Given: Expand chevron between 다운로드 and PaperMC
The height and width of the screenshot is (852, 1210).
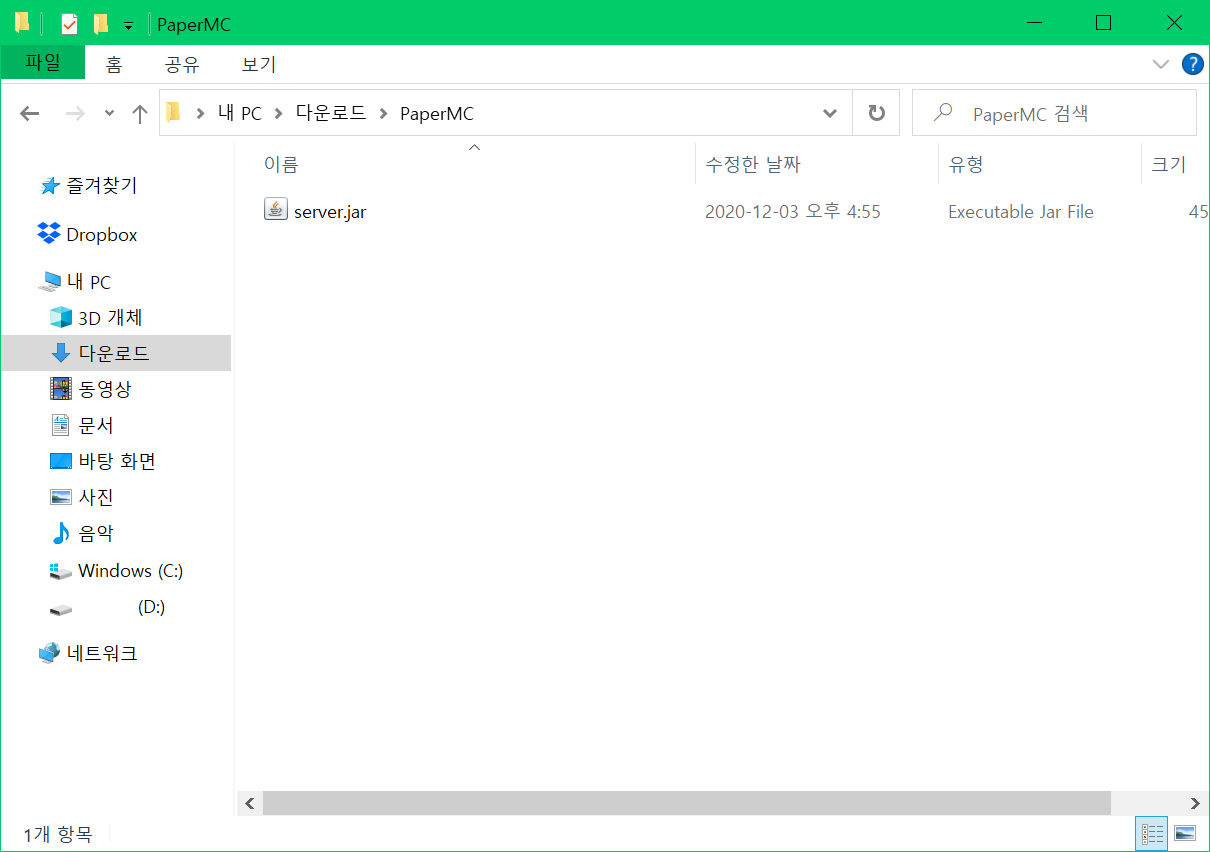Looking at the screenshot, I should (383, 113).
